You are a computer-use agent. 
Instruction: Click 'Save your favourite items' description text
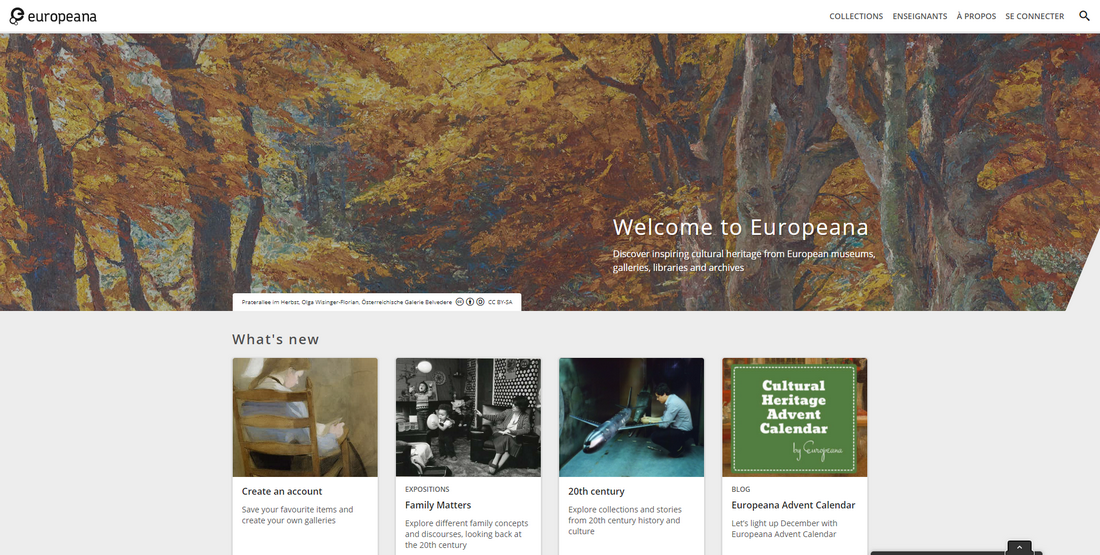297,515
